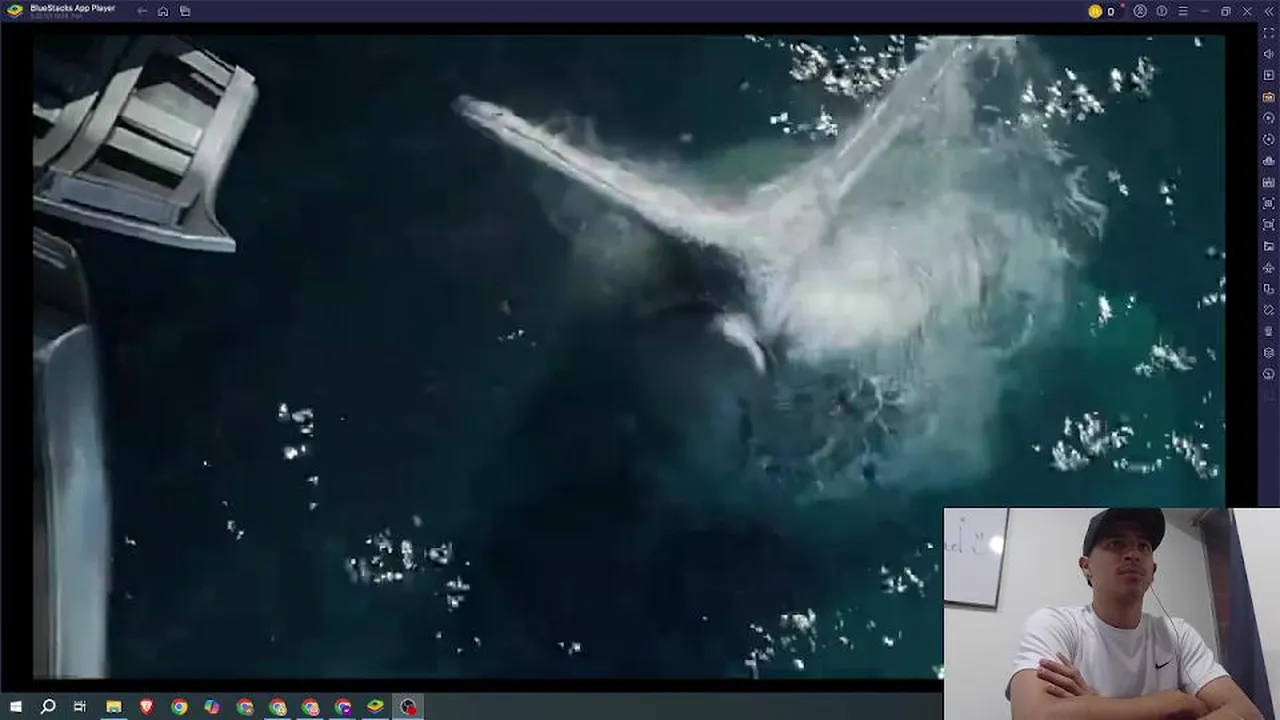The width and height of the screenshot is (1280, 720).
Task: Go back using BlueStacks back arrow
Action: (x=142, y=11)
